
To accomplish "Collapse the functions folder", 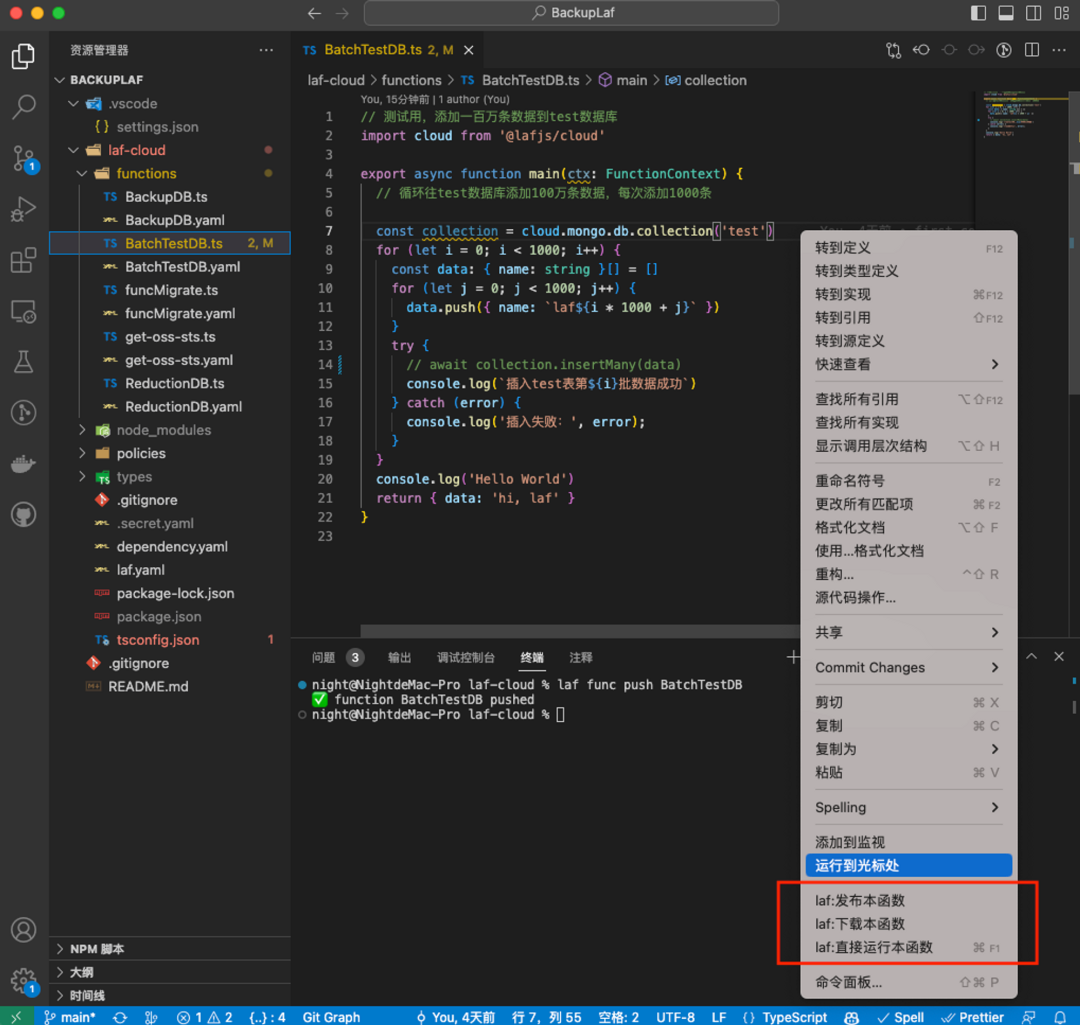I will coord(82,174).
